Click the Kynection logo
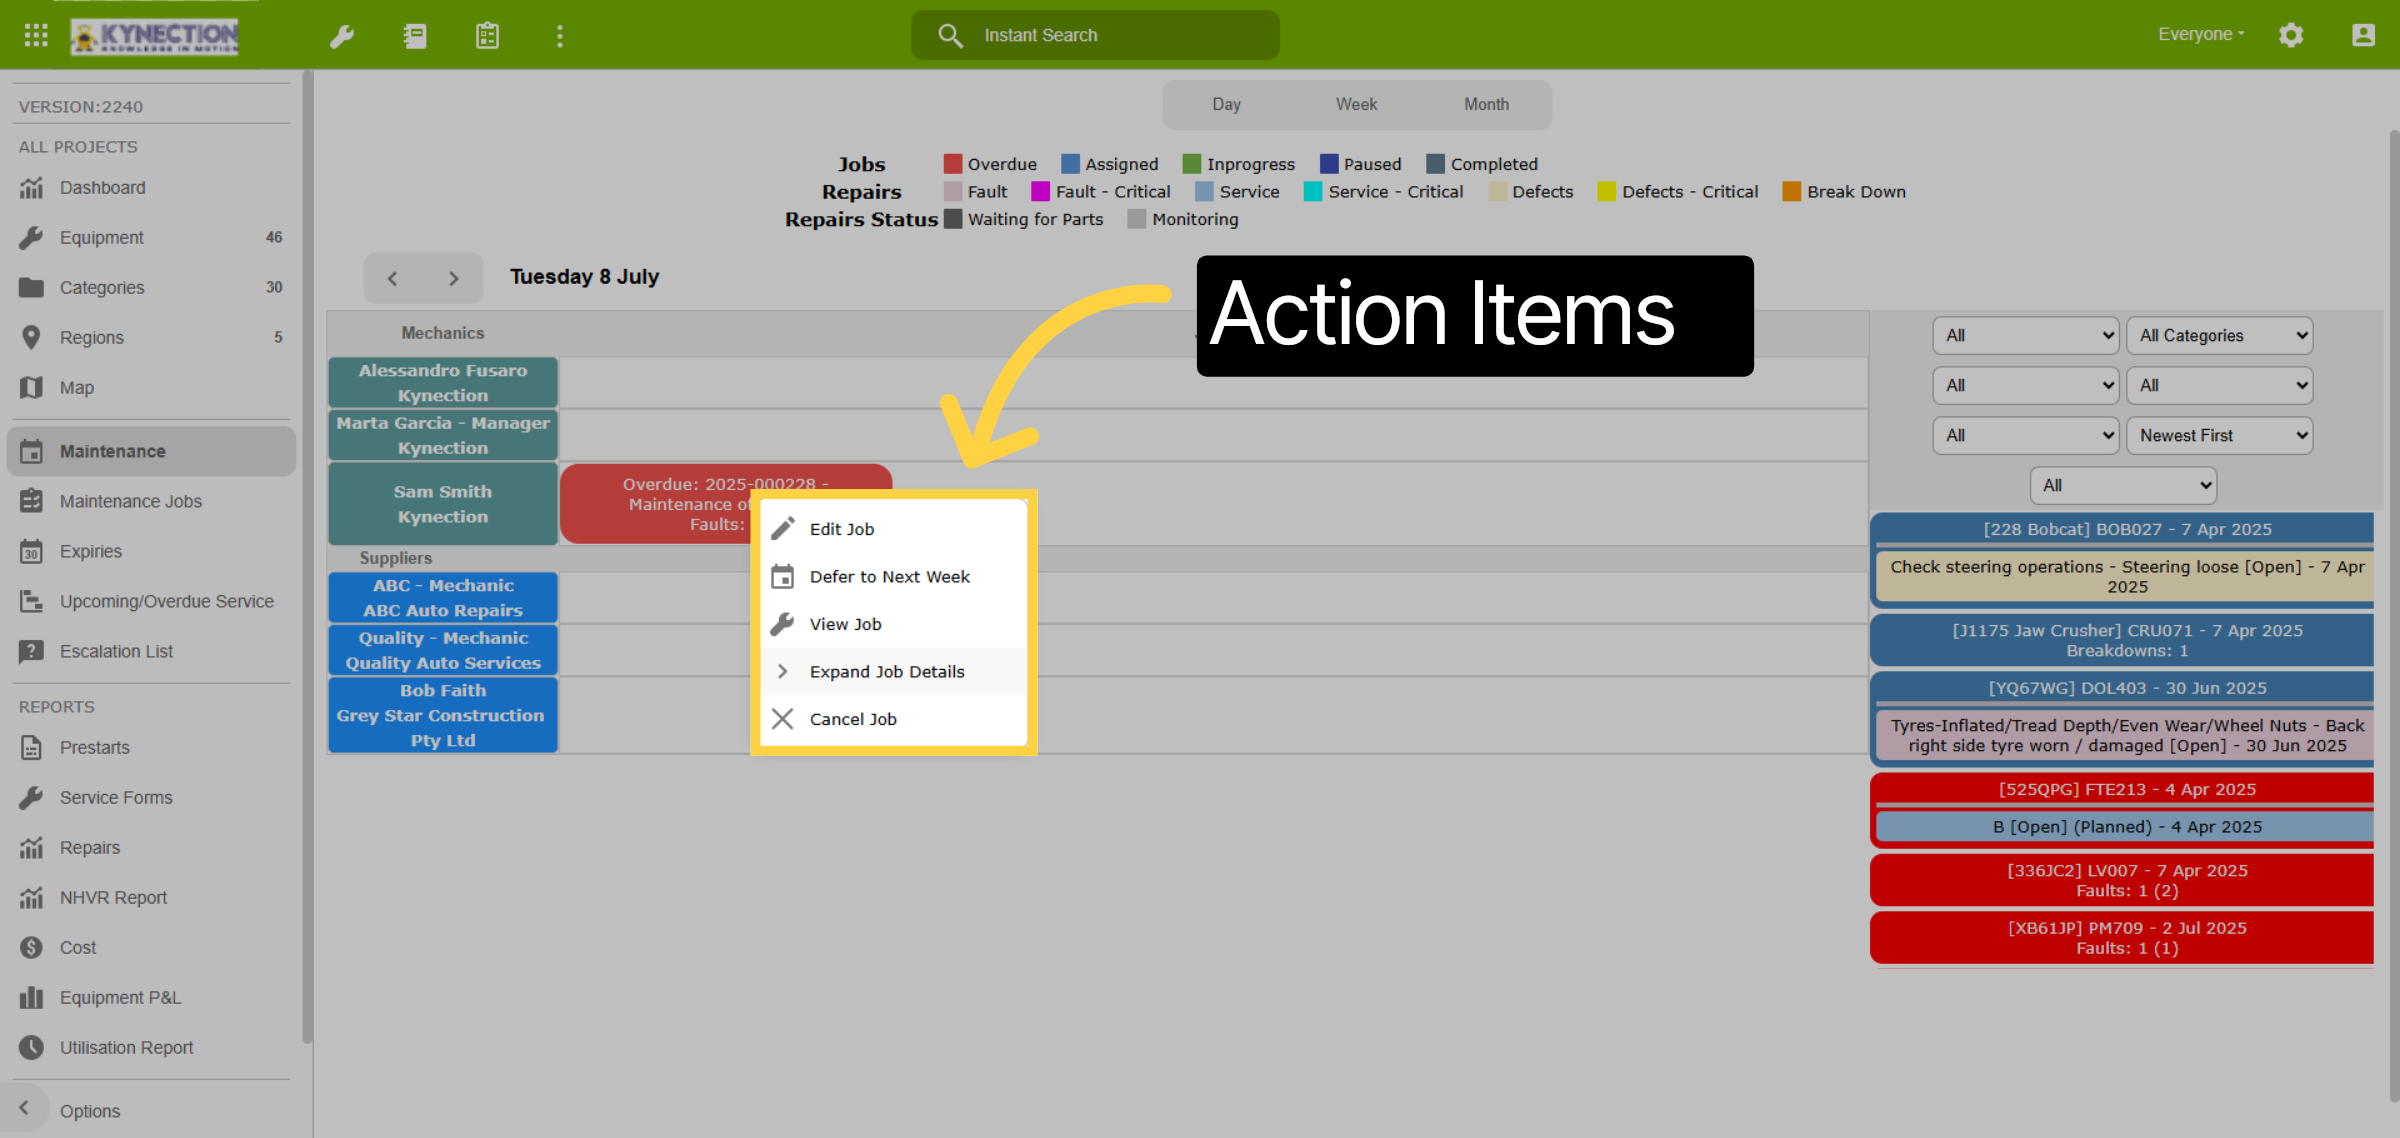The height and width of the screenshot is (1138, 2400). [154, 36]
